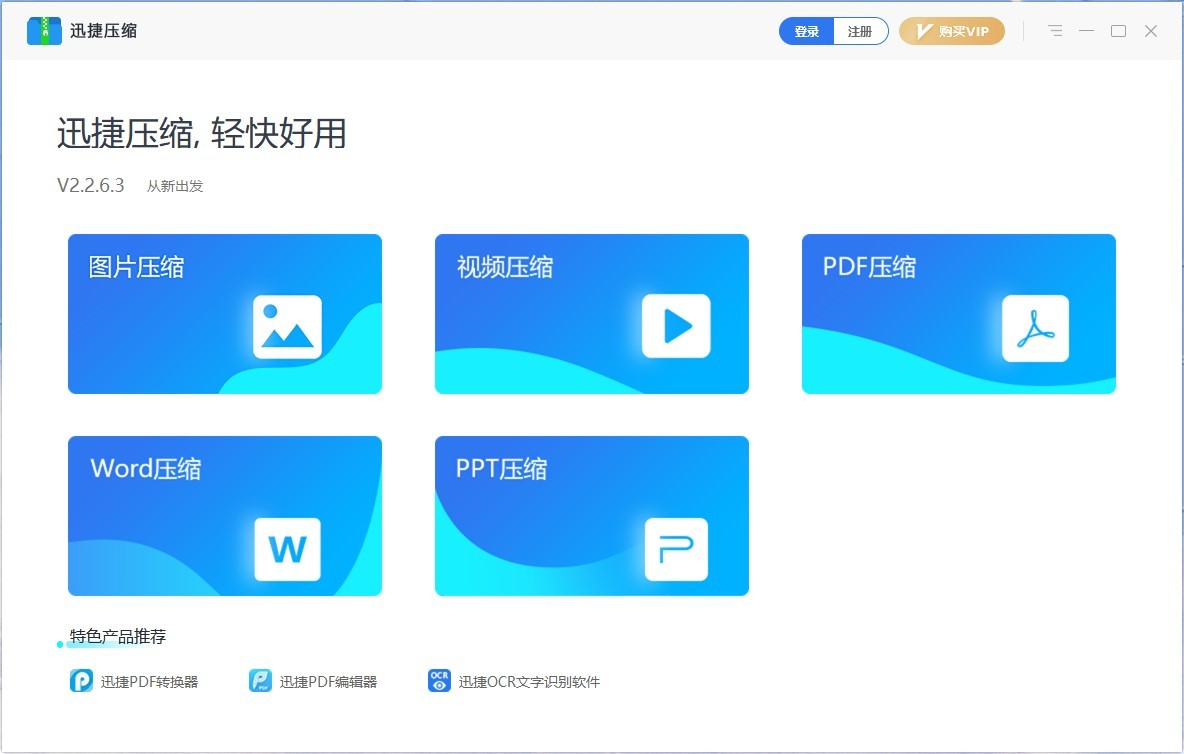Click the 登录 button

point(806,31)
